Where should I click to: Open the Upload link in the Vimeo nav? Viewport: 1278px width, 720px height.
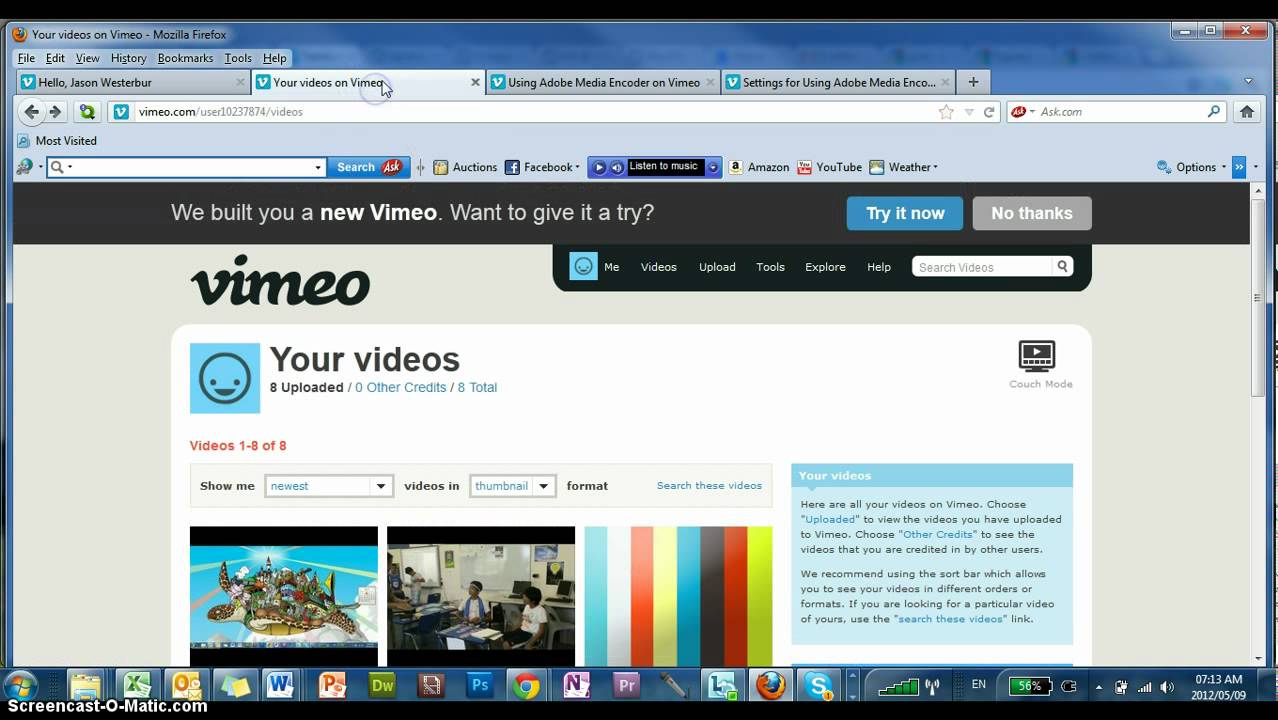[x=717, y=267]
